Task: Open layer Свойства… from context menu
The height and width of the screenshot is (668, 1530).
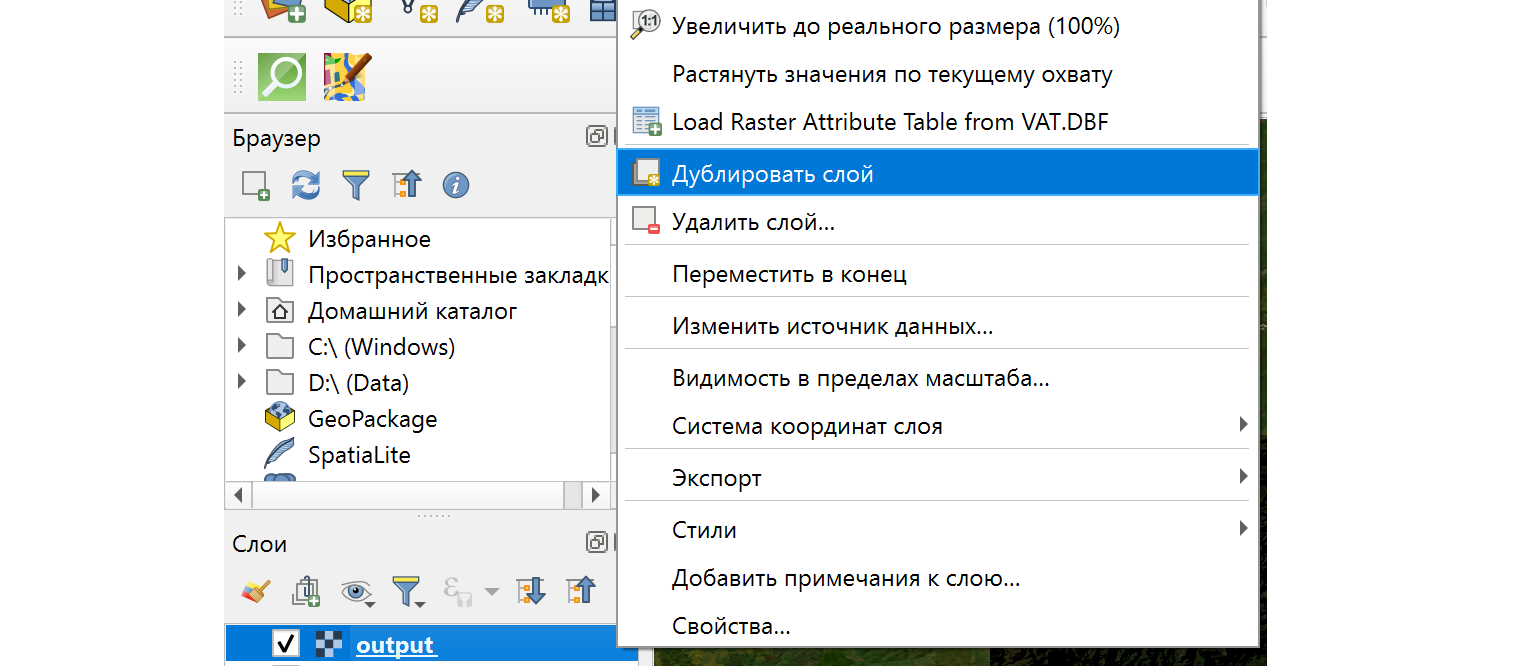Action: (938, 626)
